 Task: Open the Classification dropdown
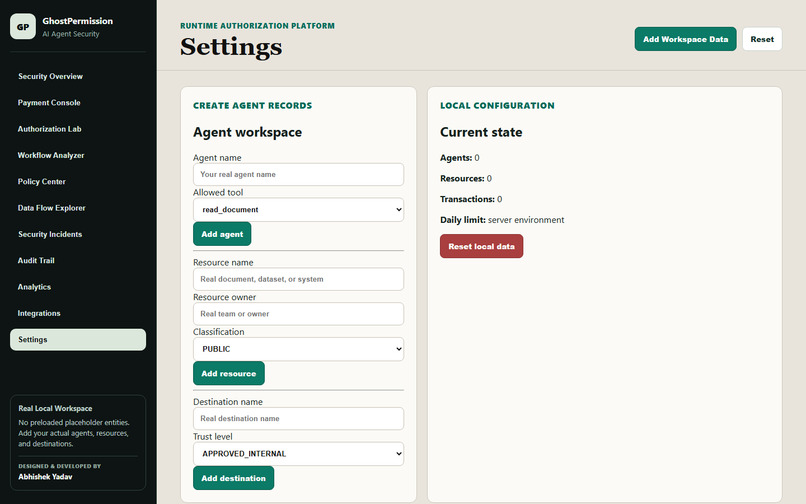coord(298,349)
